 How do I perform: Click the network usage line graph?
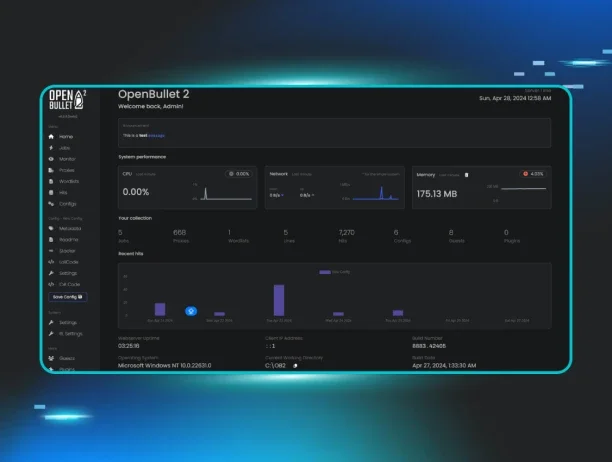point(375,194)
